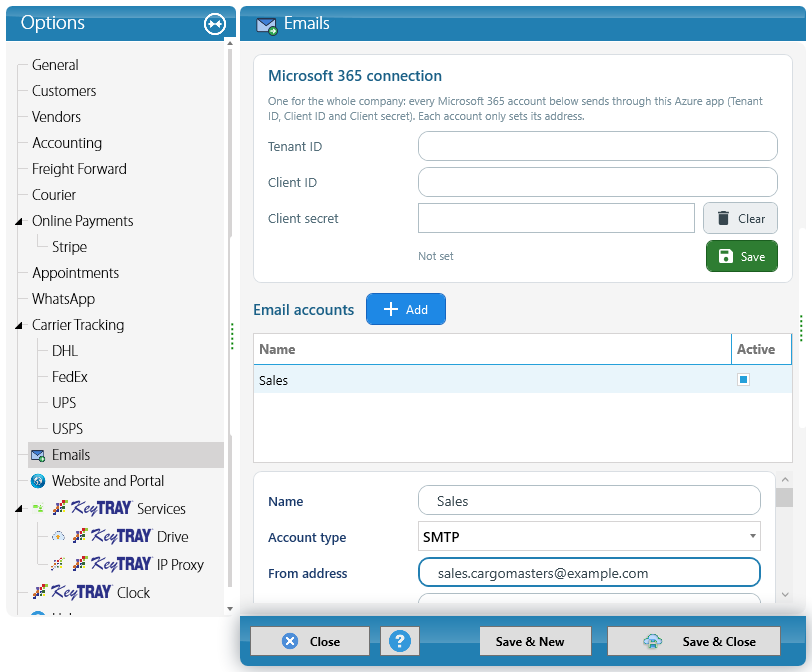Image resolution: width=812 pixels, height=672 pixels.
Task: Click the Save & New button
Action: 535,641
